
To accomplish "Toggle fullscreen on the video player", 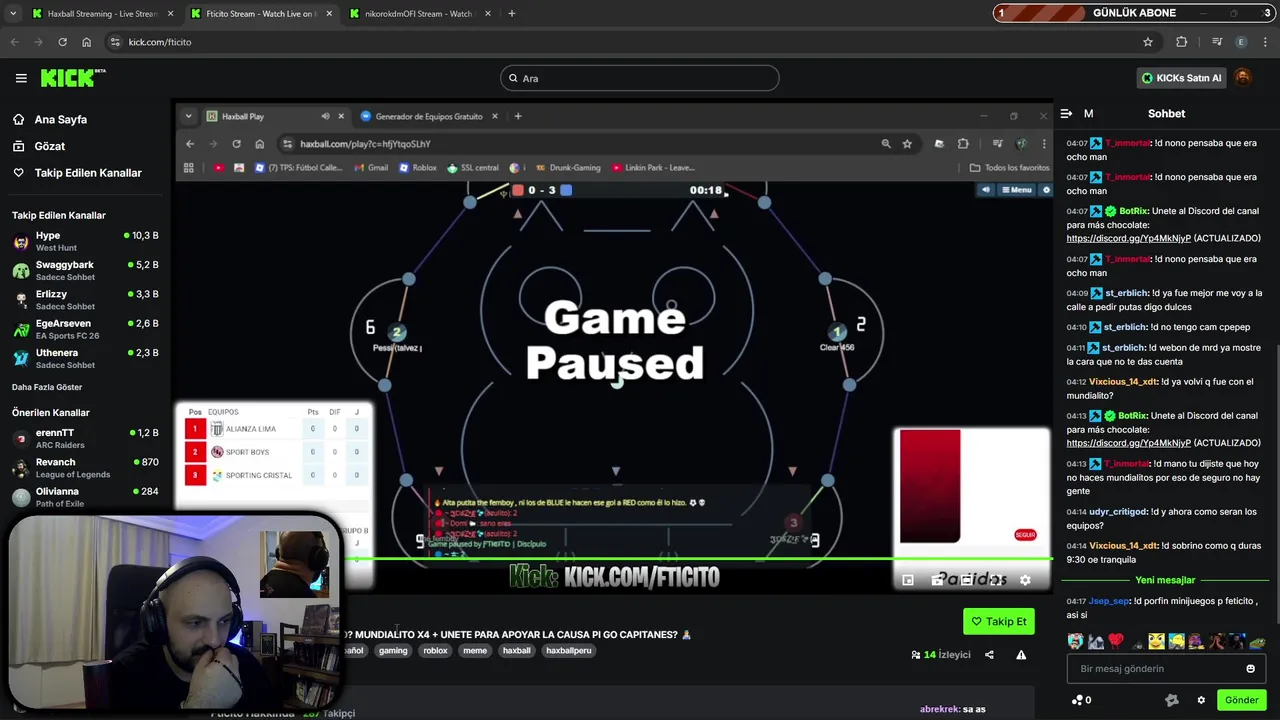I will click(996, 580).
